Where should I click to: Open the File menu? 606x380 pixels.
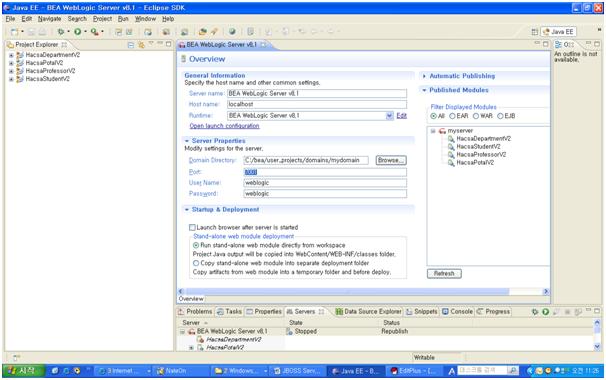coord(10,19)
